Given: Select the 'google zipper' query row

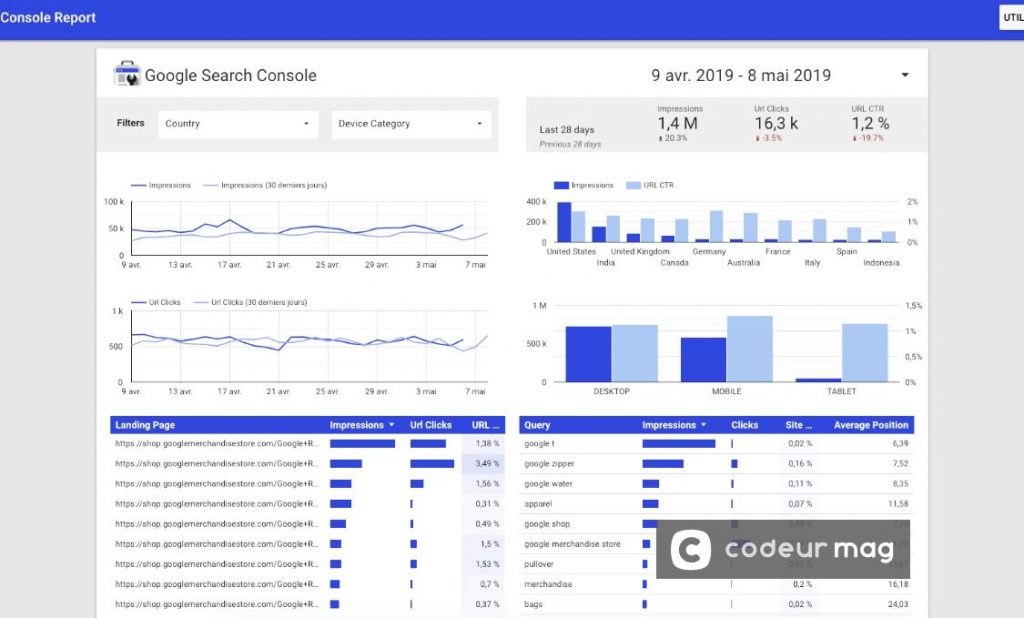Looking at the screenshot, I should point(716,464).
